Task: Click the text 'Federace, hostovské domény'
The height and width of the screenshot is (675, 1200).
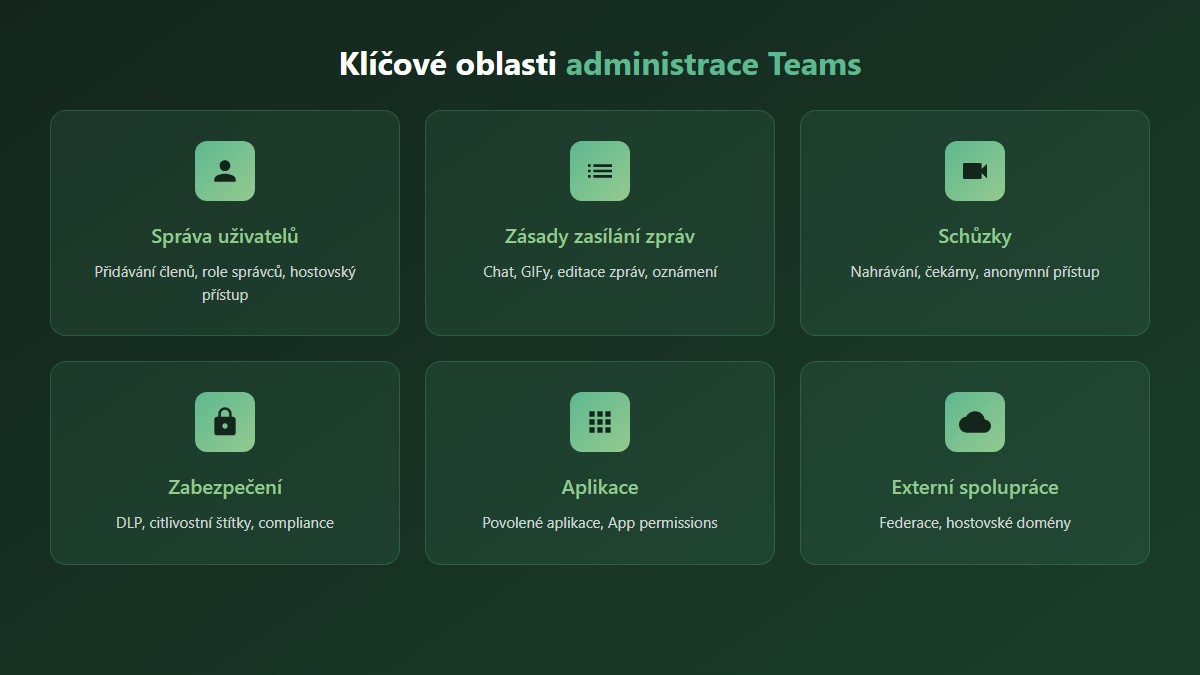Action: coord(975,523)
